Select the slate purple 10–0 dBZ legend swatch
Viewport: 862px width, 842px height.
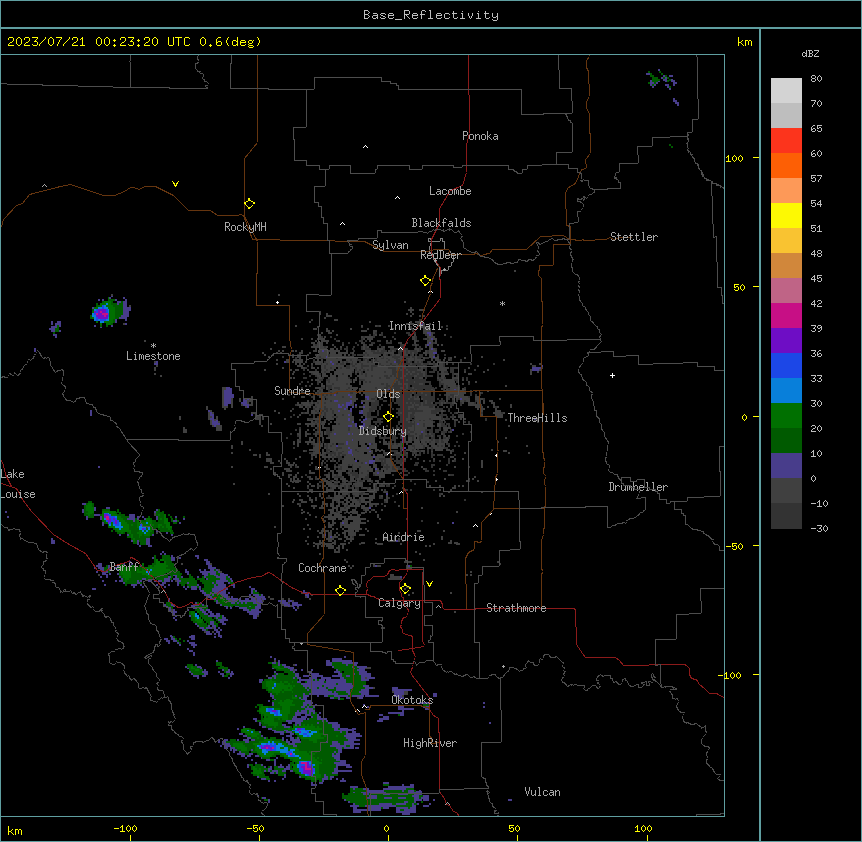[x=786, y=466]
